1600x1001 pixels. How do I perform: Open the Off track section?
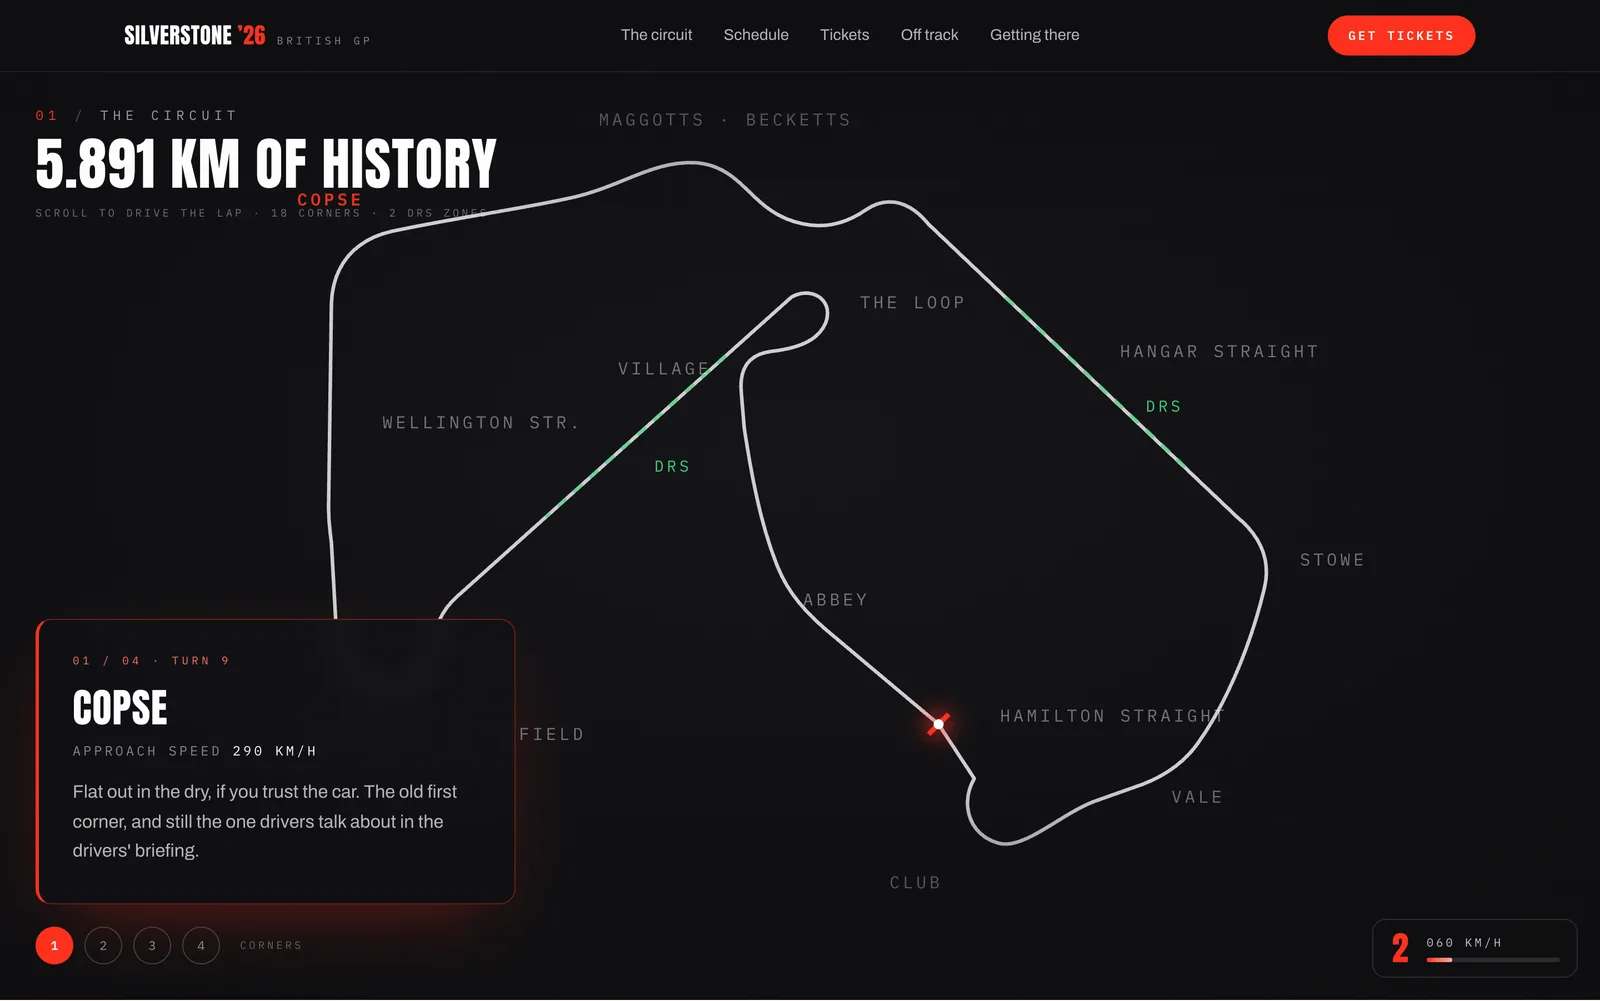pos(929,35)
